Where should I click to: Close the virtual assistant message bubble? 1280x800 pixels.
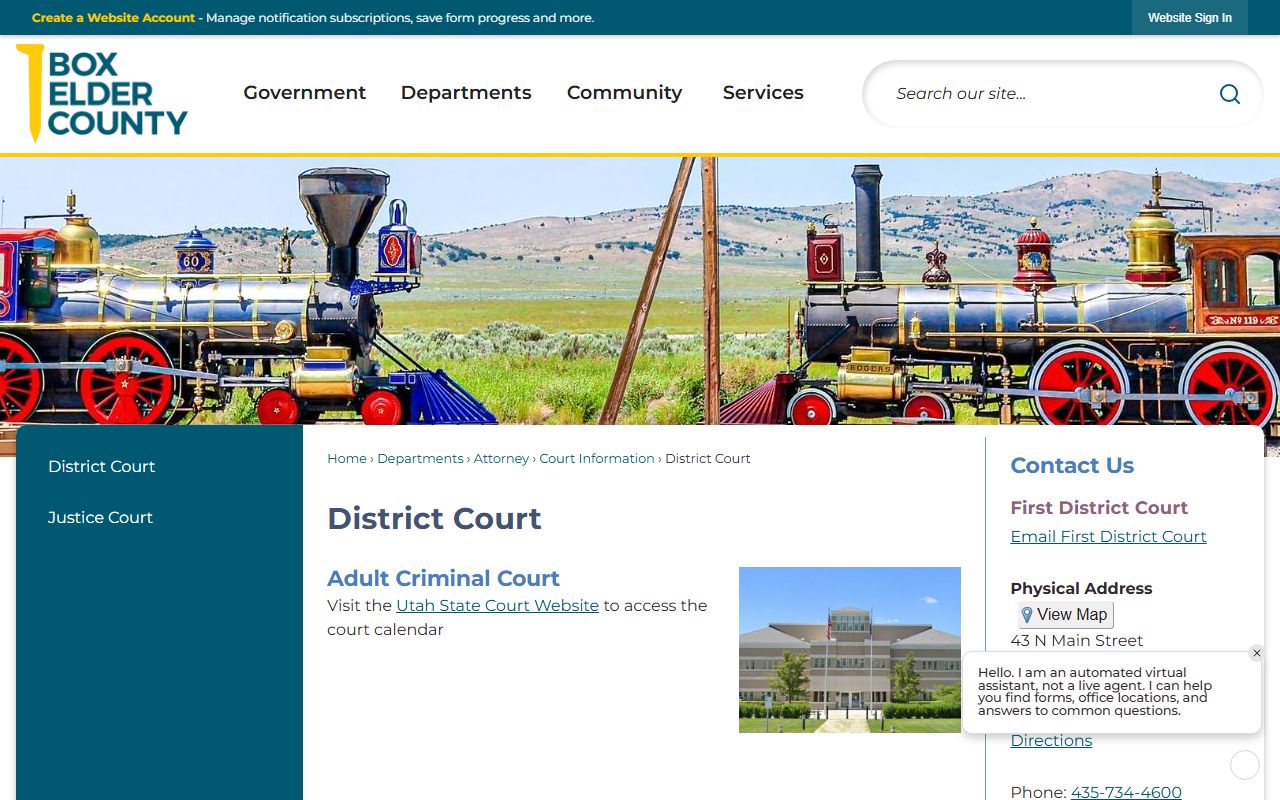(x=1257, y=653)
